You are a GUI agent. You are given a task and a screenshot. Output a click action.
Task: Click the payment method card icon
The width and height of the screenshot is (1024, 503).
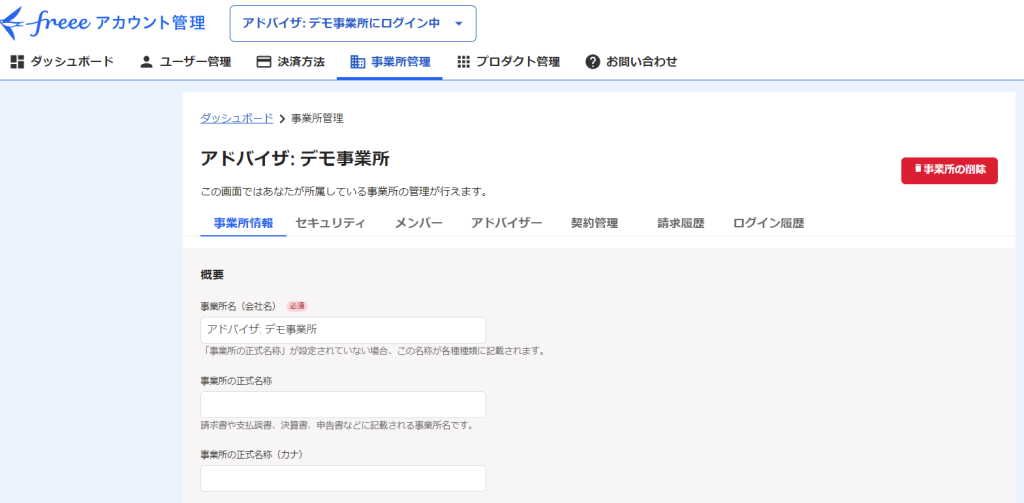pos(264,62)
